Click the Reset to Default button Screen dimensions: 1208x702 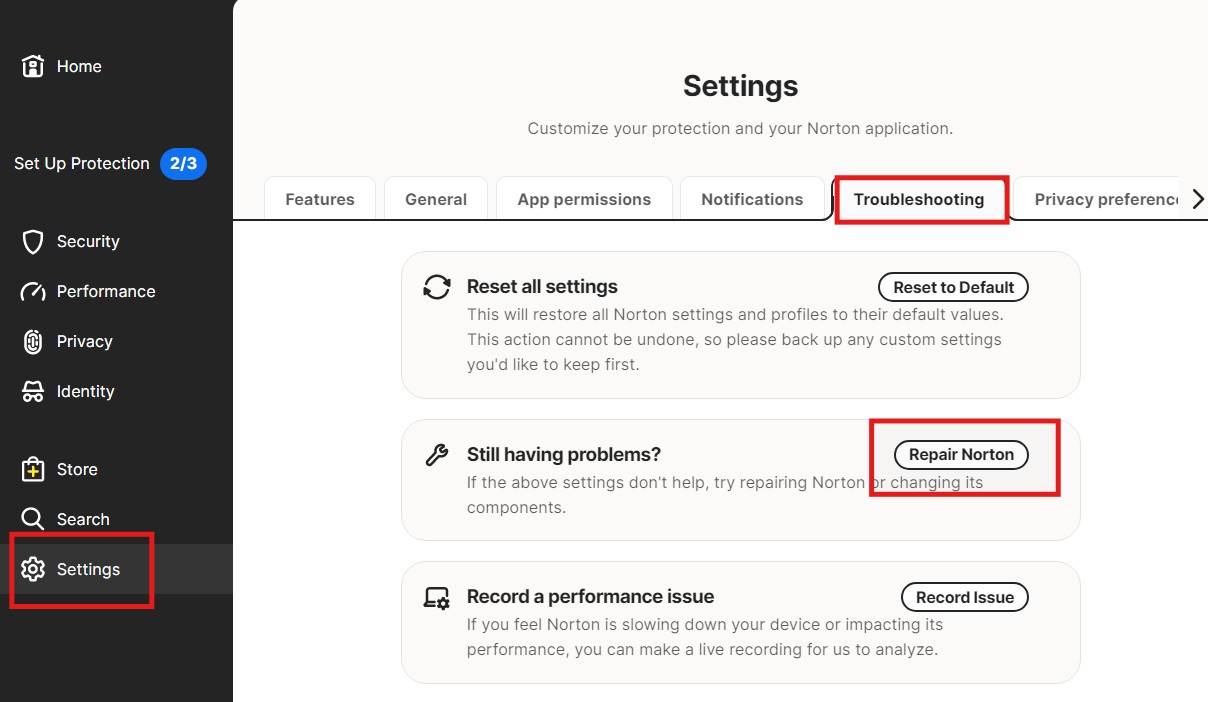(x=954, y=287)
